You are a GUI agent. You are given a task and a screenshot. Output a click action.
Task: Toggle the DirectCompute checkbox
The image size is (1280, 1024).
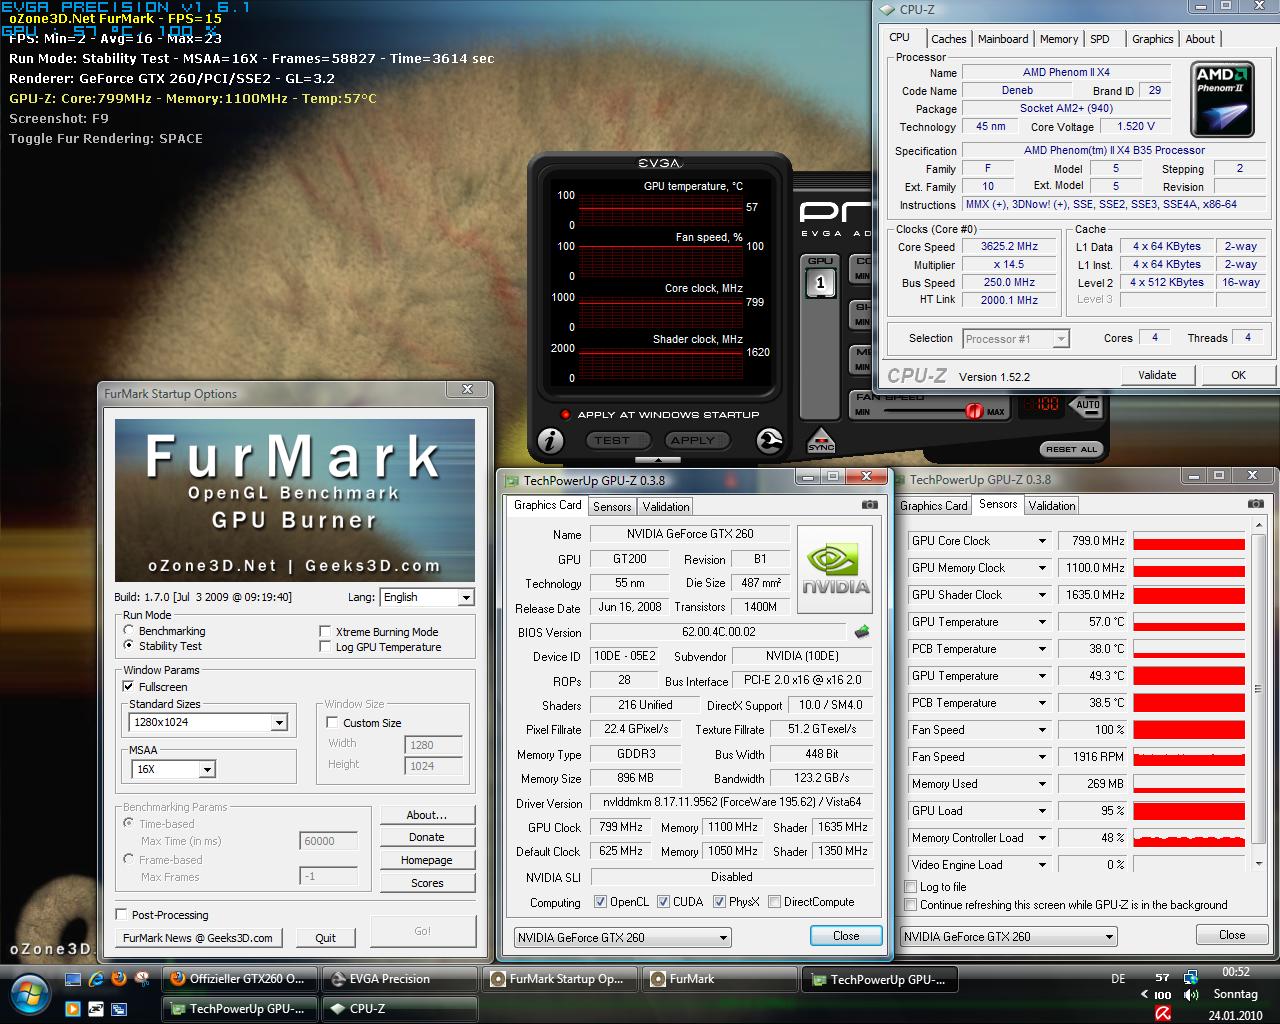click(774, 902)
